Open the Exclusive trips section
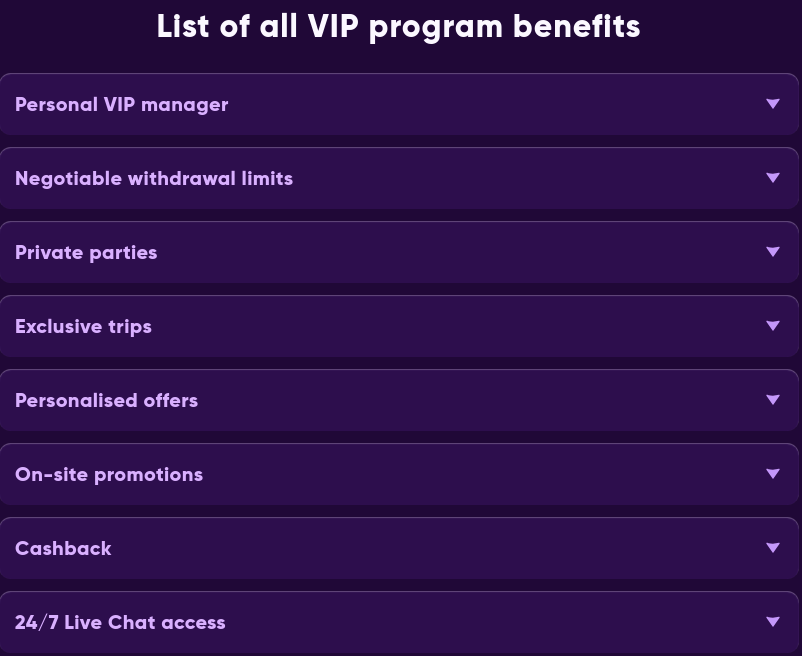 click(399, 326)
